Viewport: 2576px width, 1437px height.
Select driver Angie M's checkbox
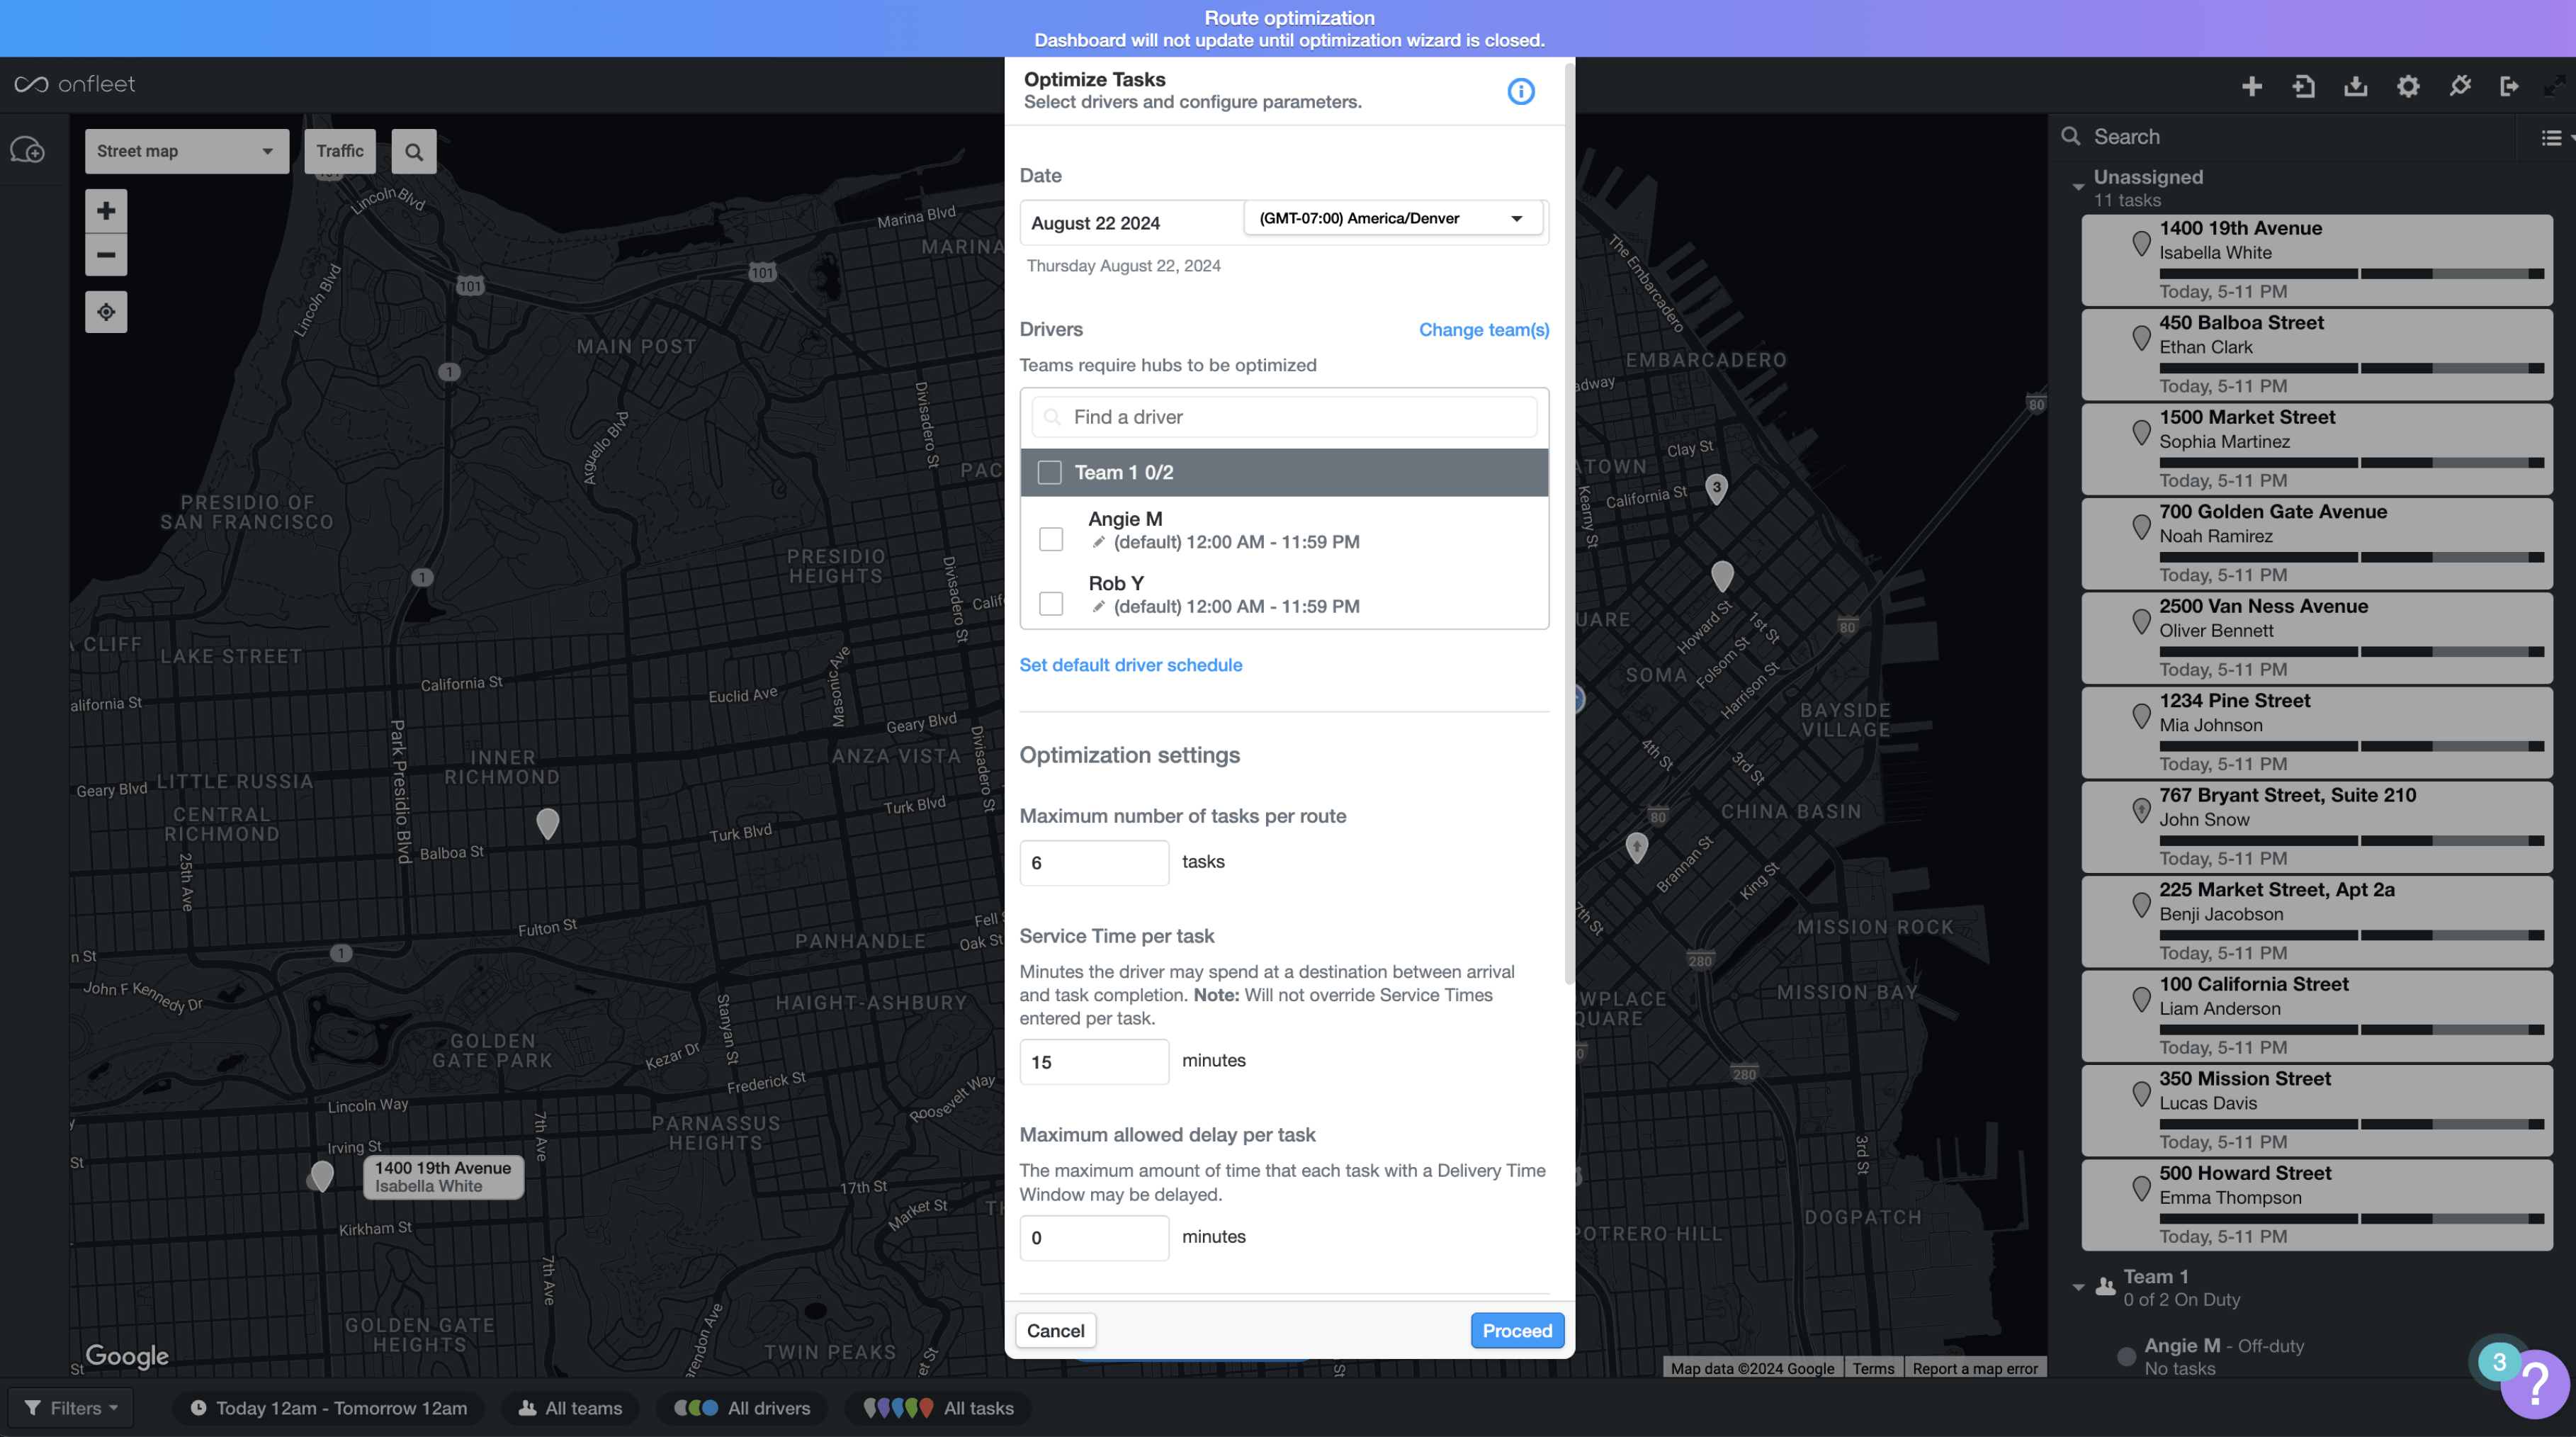1051,539
